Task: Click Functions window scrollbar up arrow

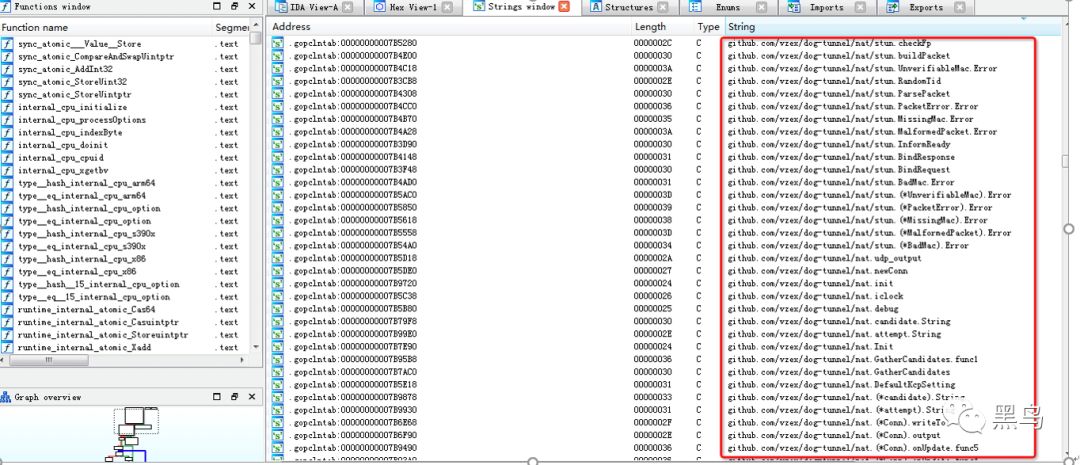Action: [256, 27]
